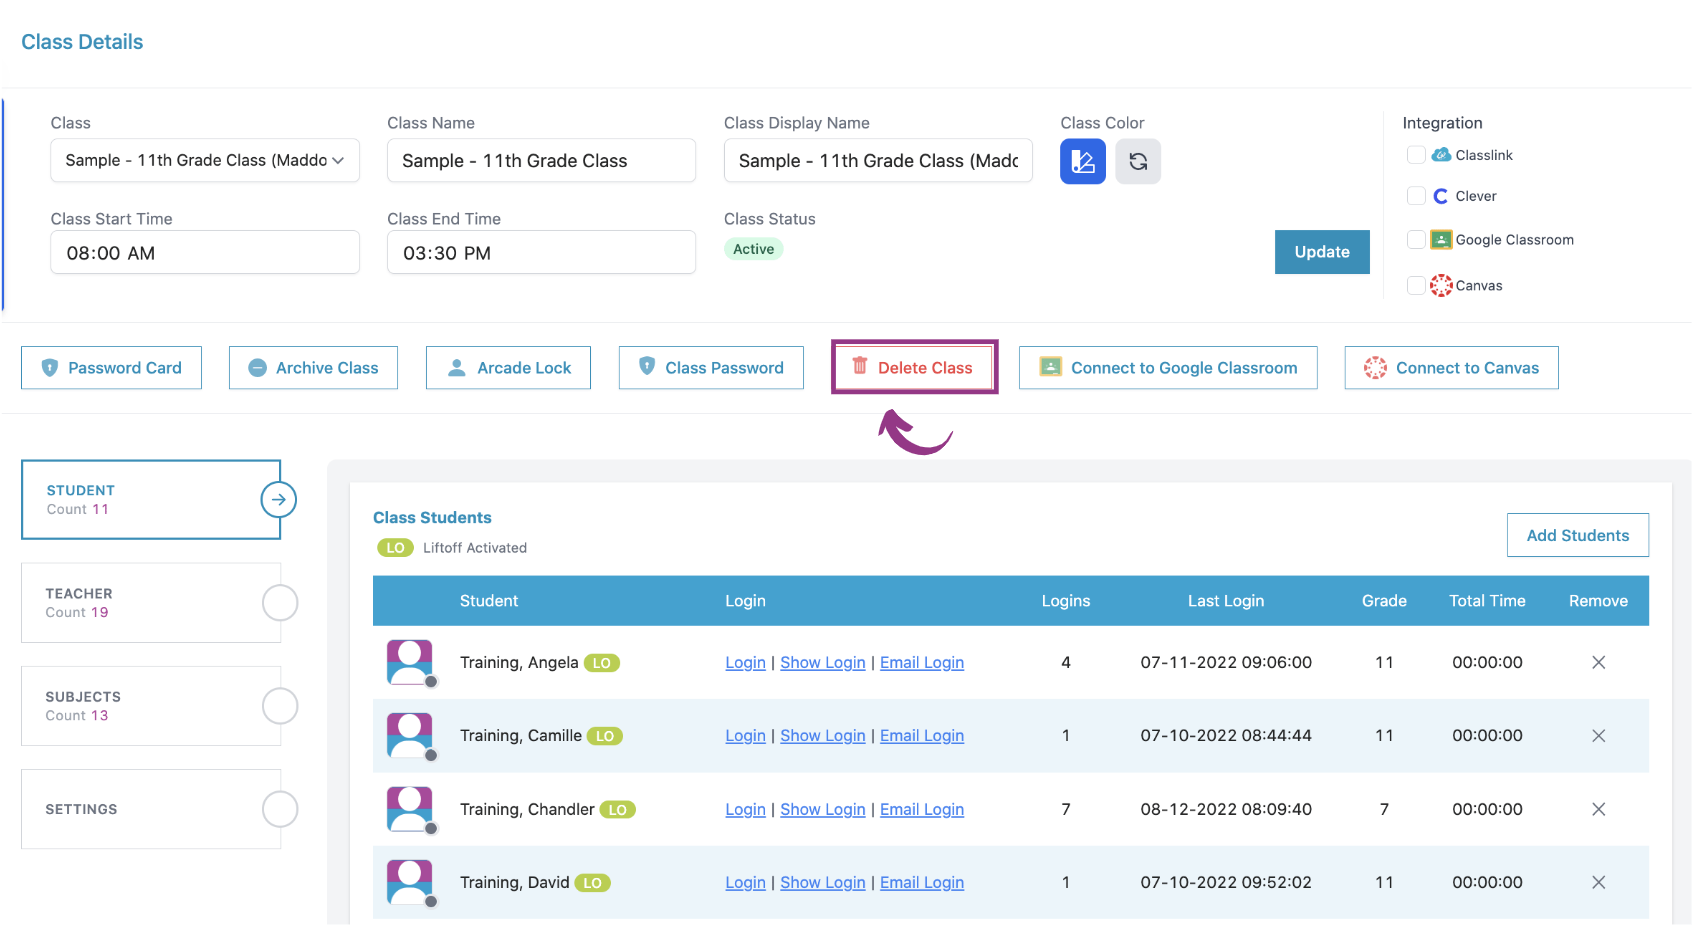
Task: Click the Clever logo icon
Action: pos(1440,196)
